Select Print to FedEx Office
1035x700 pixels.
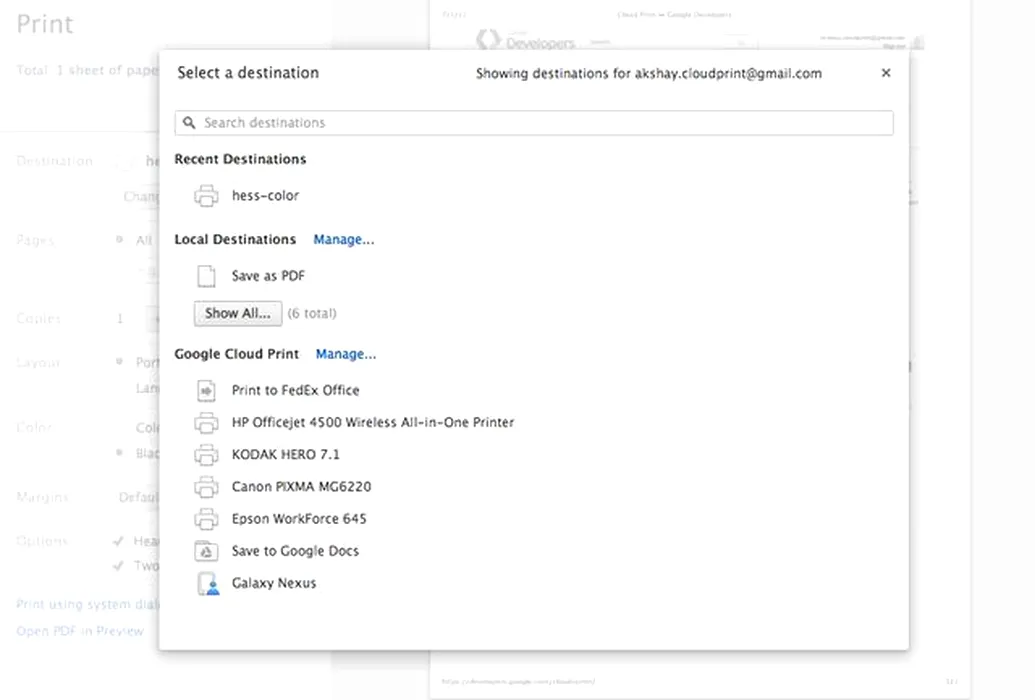point(296,390)
